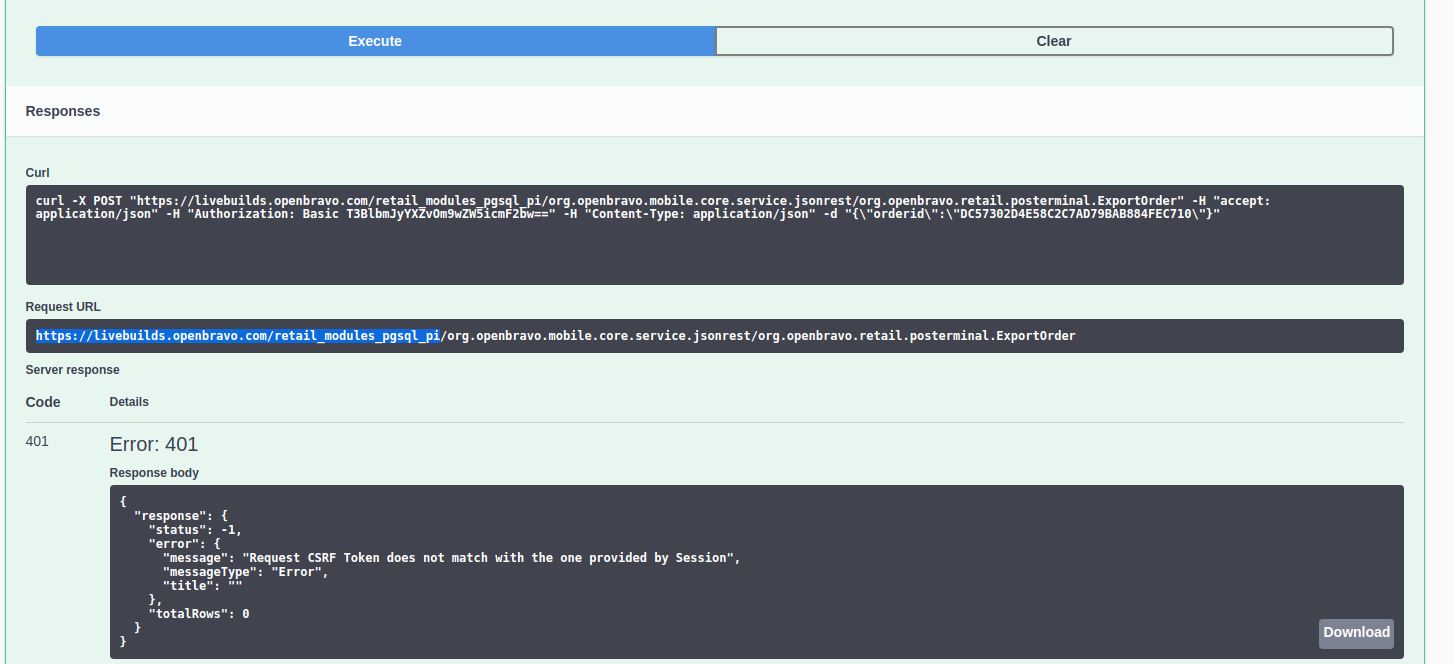The height and width of the screenshot is (664, 1454).
Task: Click the "status": -1 line in response
Action: 195,530
